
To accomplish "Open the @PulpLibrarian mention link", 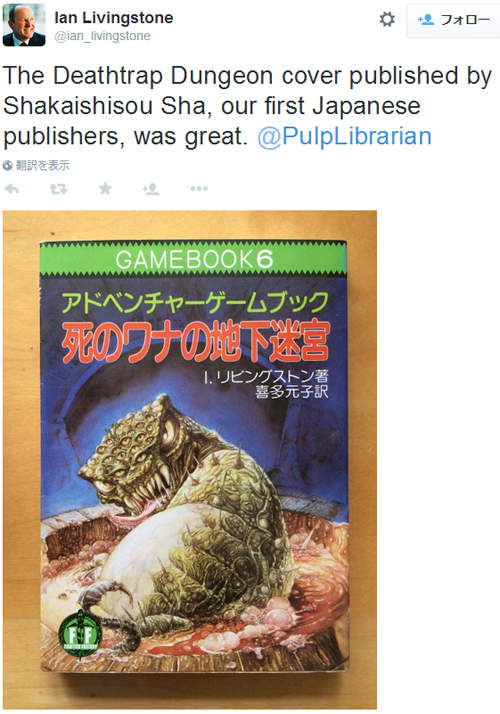I will pyautogui.click(x=344, y=136).
